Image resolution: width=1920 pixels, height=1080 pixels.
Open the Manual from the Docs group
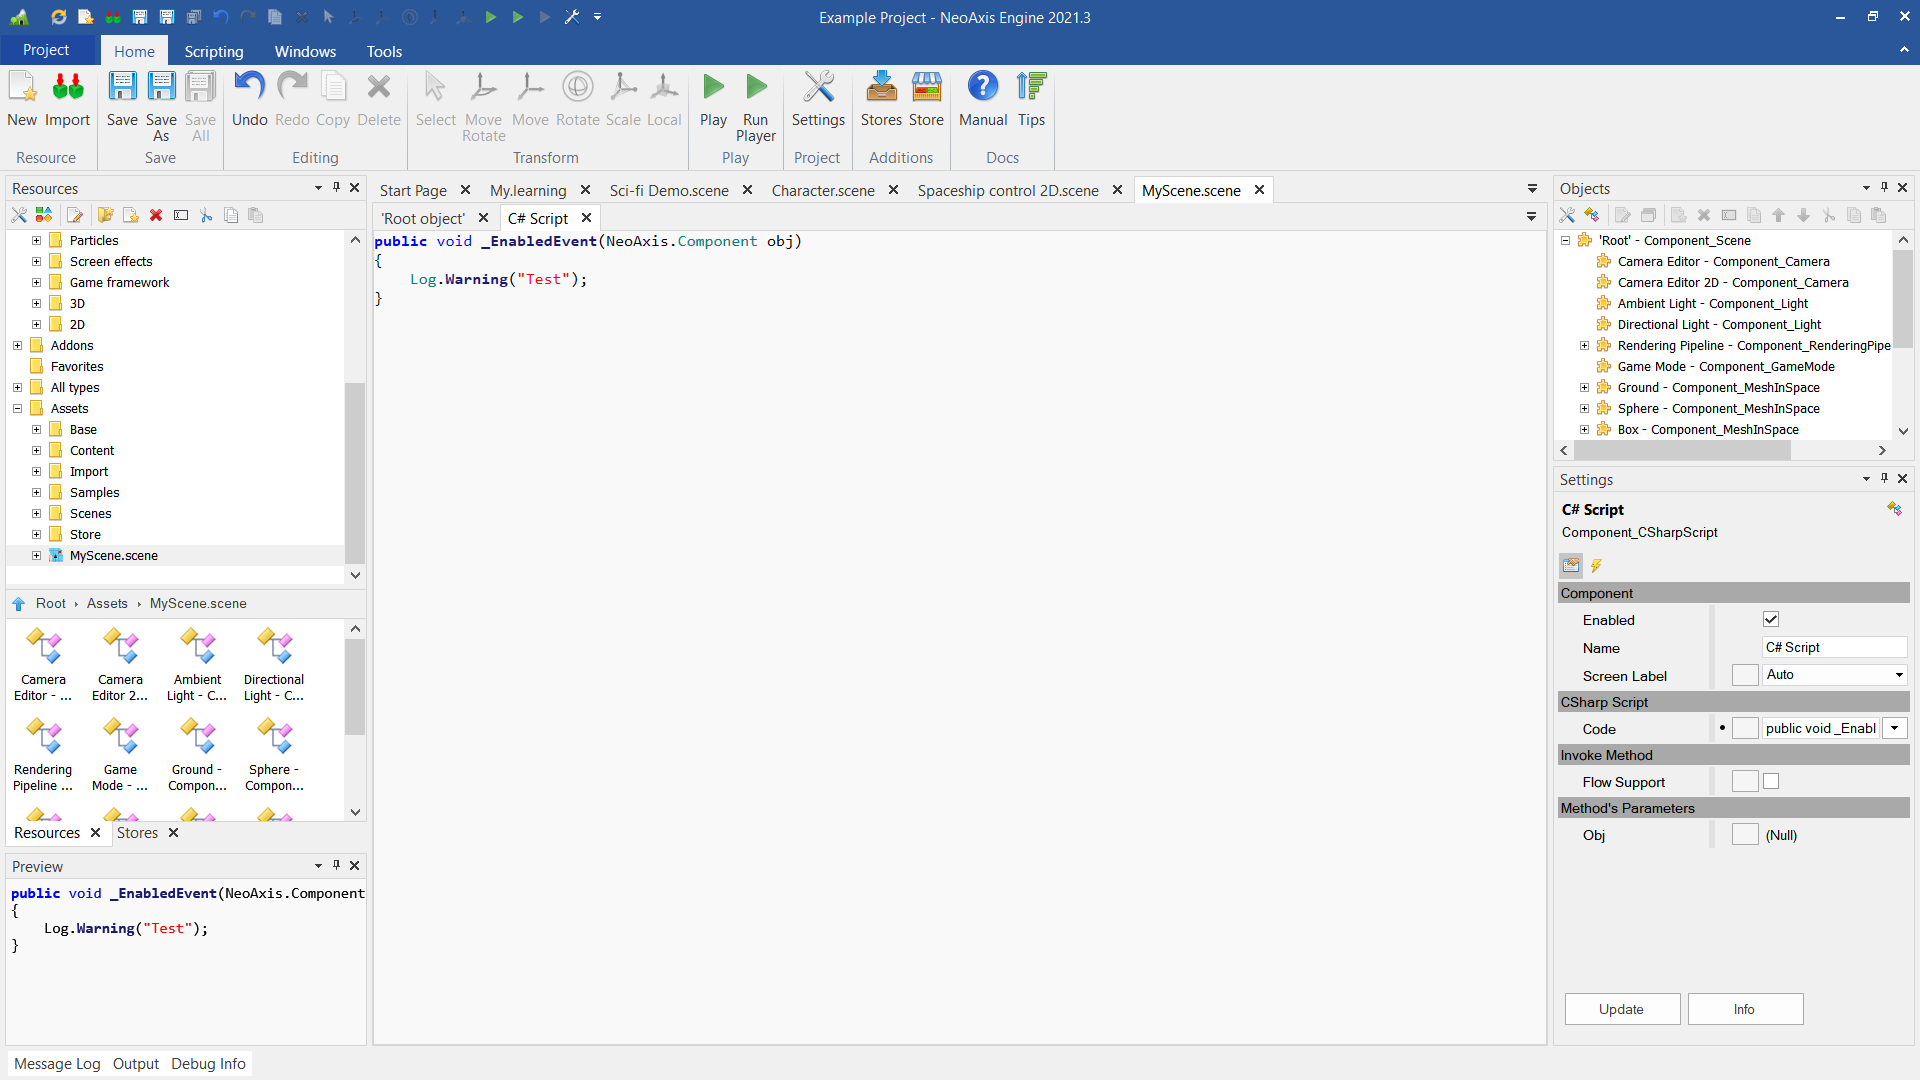[x=982, y=100]
